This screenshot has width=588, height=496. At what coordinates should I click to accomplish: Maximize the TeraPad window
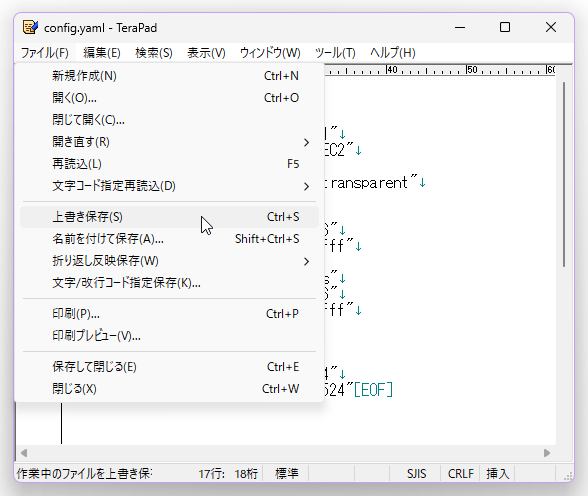click(505, 27)
